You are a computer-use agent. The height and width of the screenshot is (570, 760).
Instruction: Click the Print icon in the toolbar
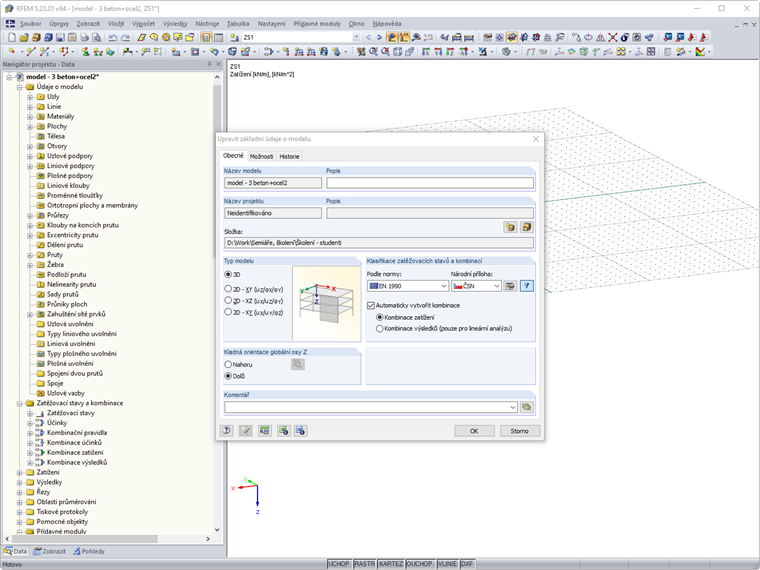point(84,37)
